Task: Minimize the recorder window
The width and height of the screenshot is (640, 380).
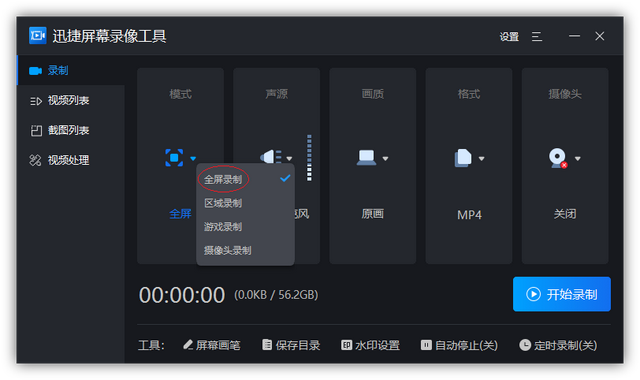Action: point(574,36)
